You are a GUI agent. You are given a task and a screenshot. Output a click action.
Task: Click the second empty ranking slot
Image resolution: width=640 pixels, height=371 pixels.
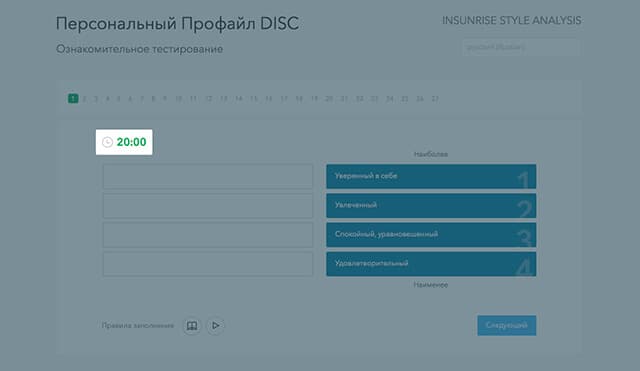point(208,206)
